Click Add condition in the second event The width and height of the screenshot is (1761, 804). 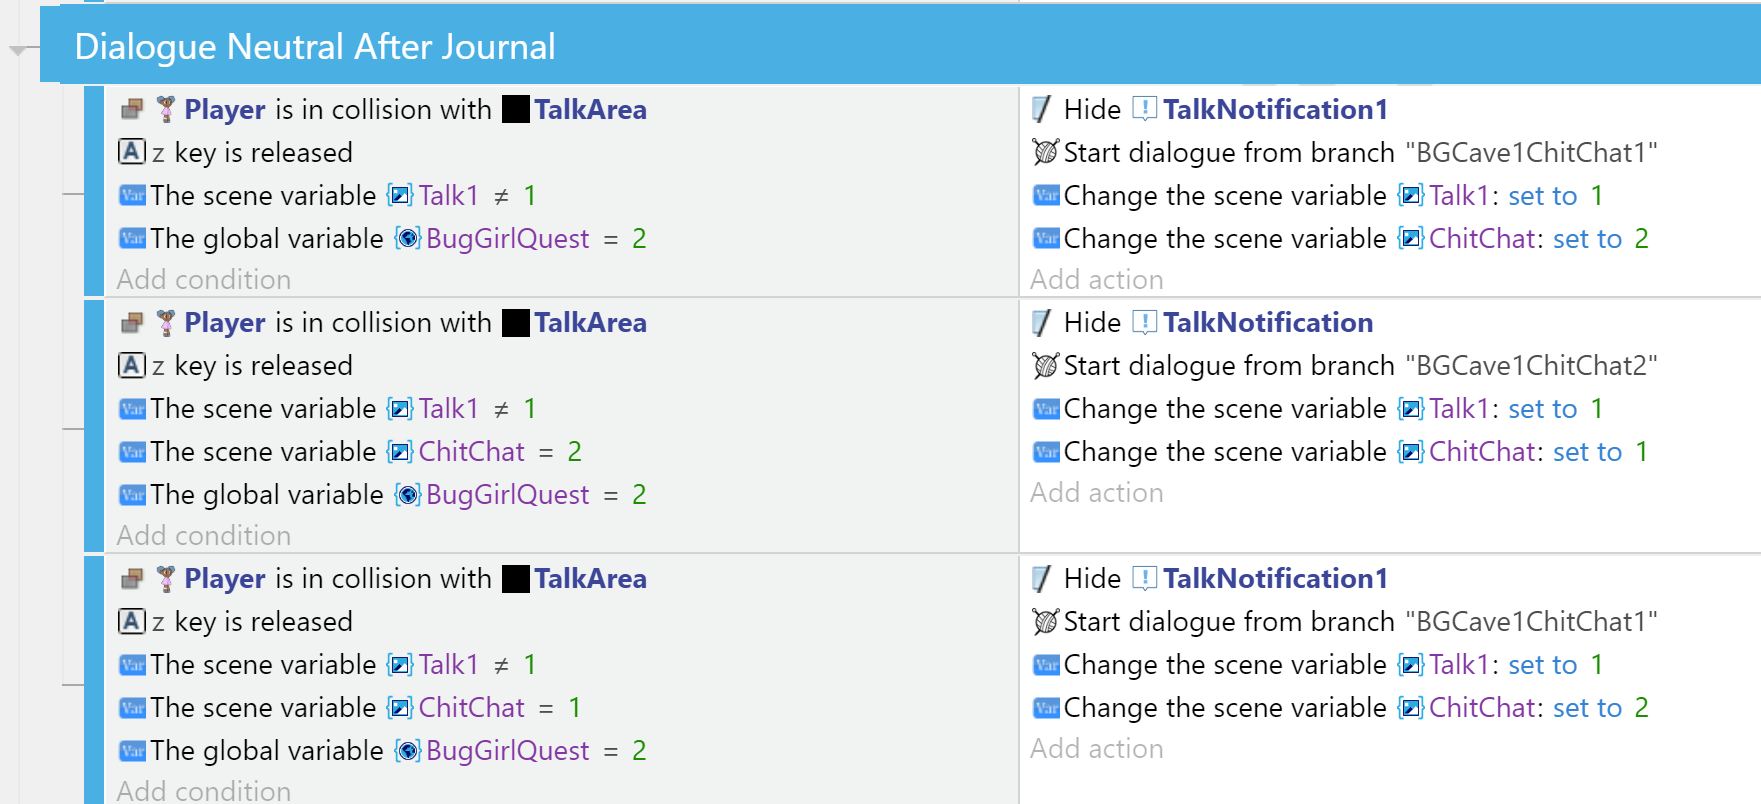click(x=204, y=536)
